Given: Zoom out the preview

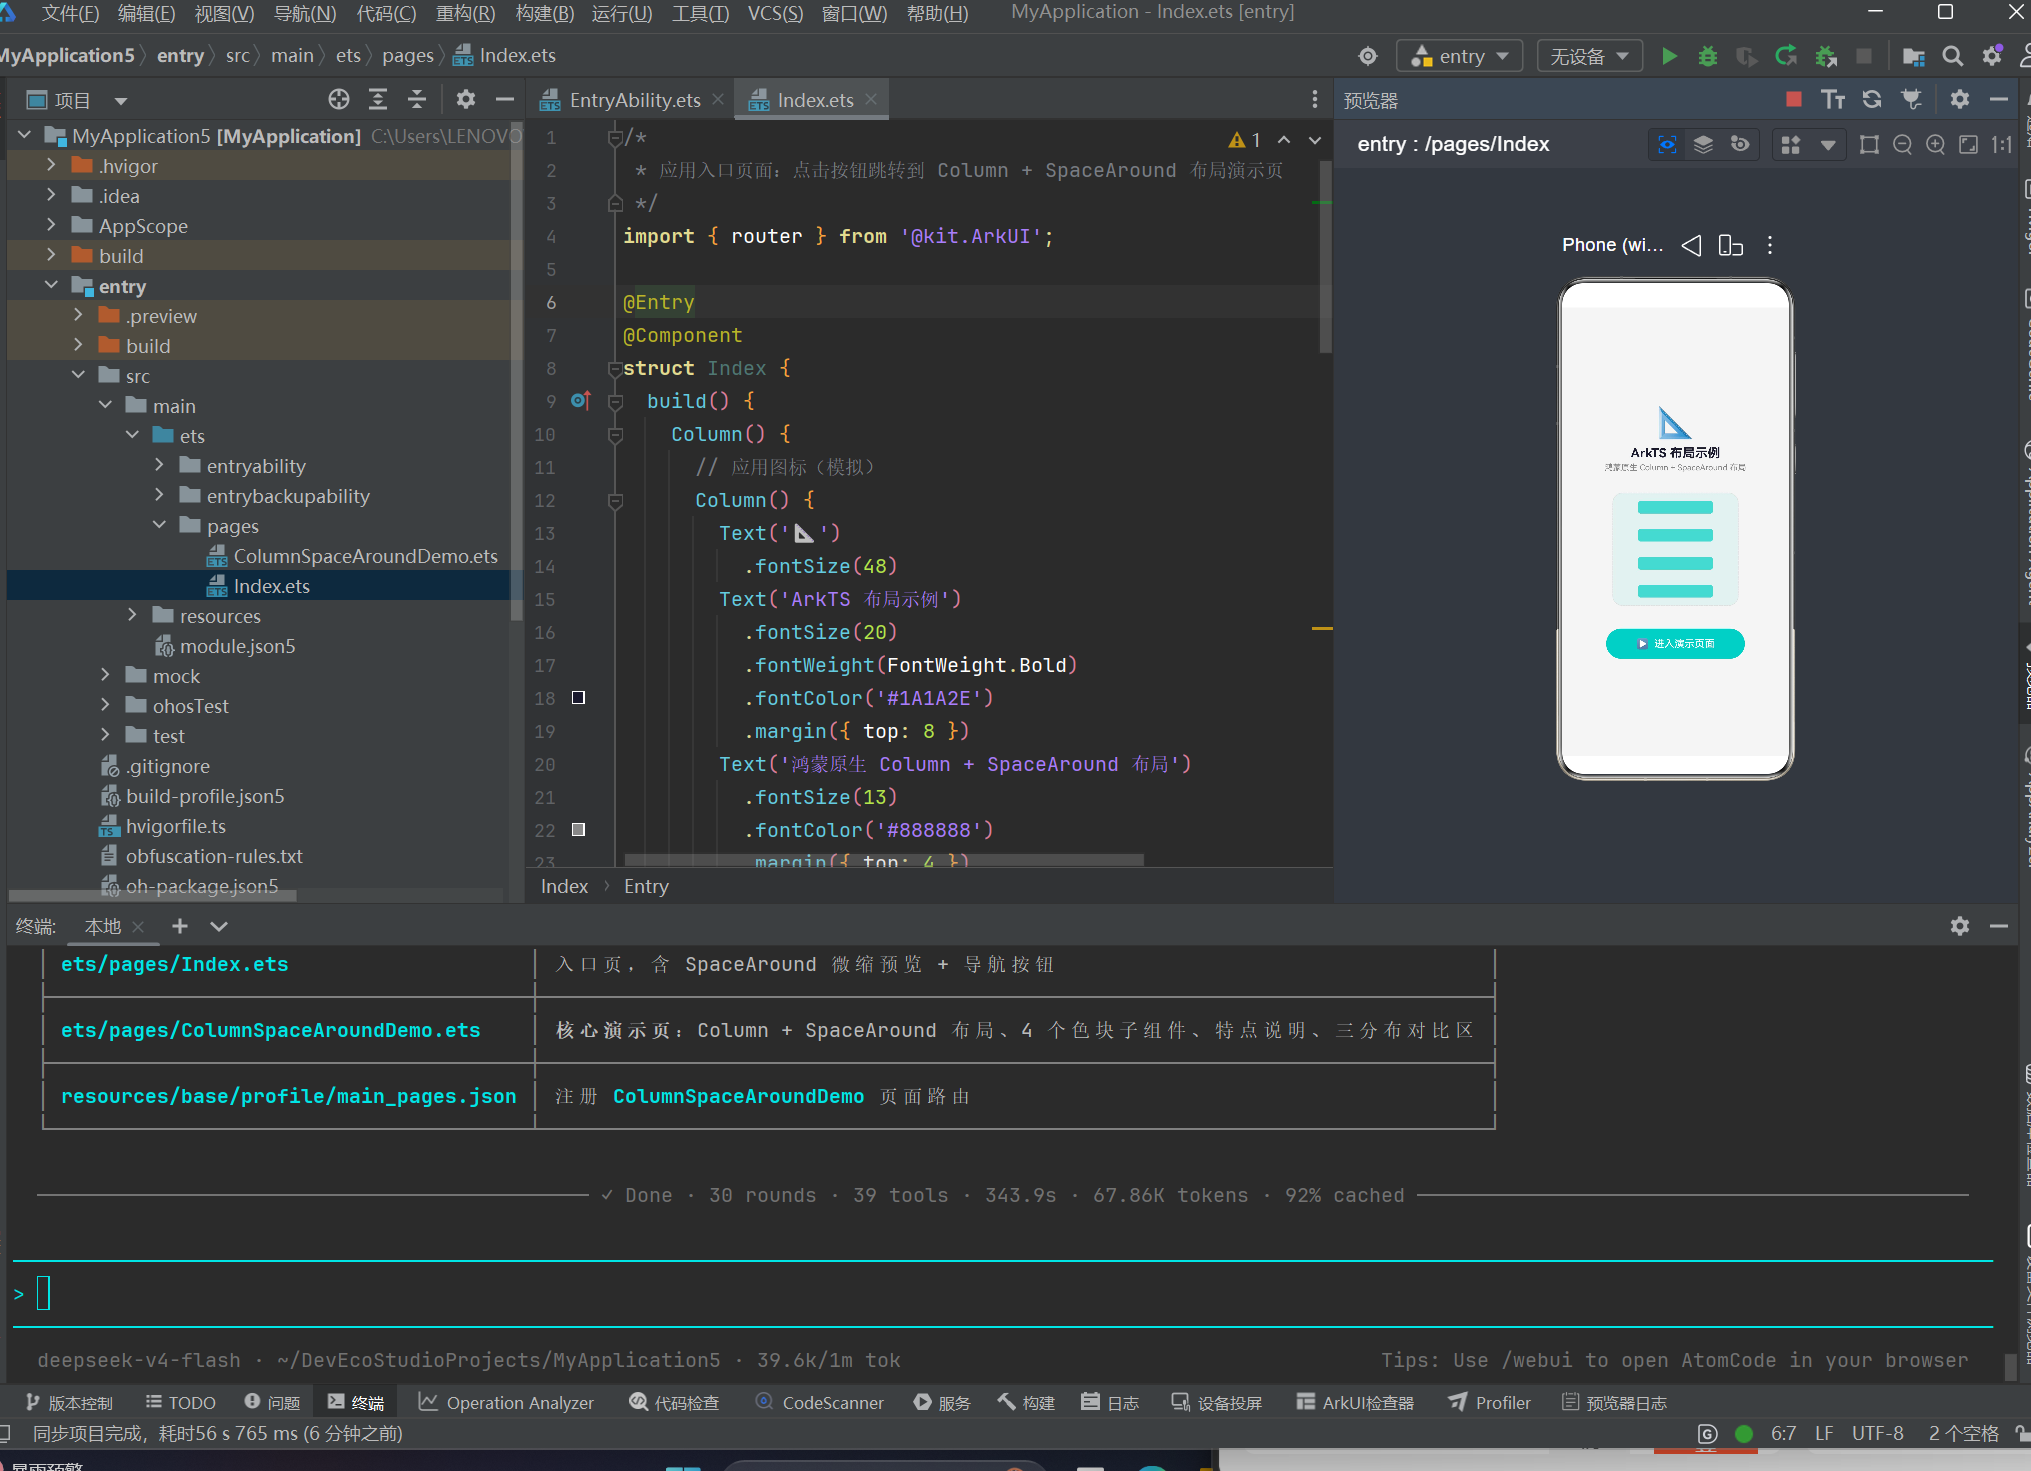Looking at the screenshot, I should click(1903, 144).
